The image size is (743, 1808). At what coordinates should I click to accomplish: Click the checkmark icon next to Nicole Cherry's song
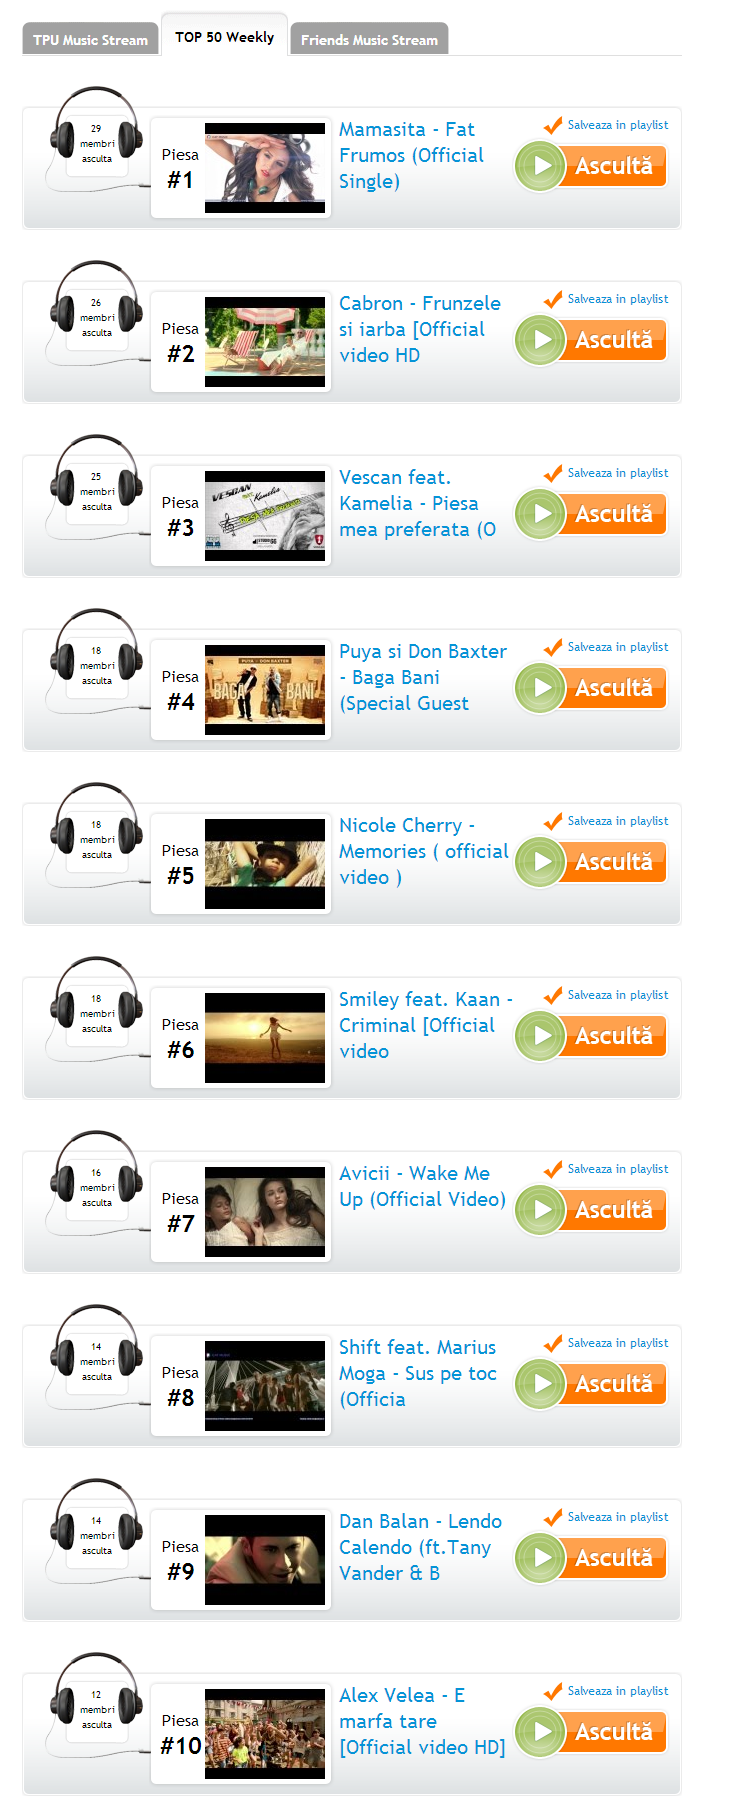pyautogui.click(x=553, y=822)
